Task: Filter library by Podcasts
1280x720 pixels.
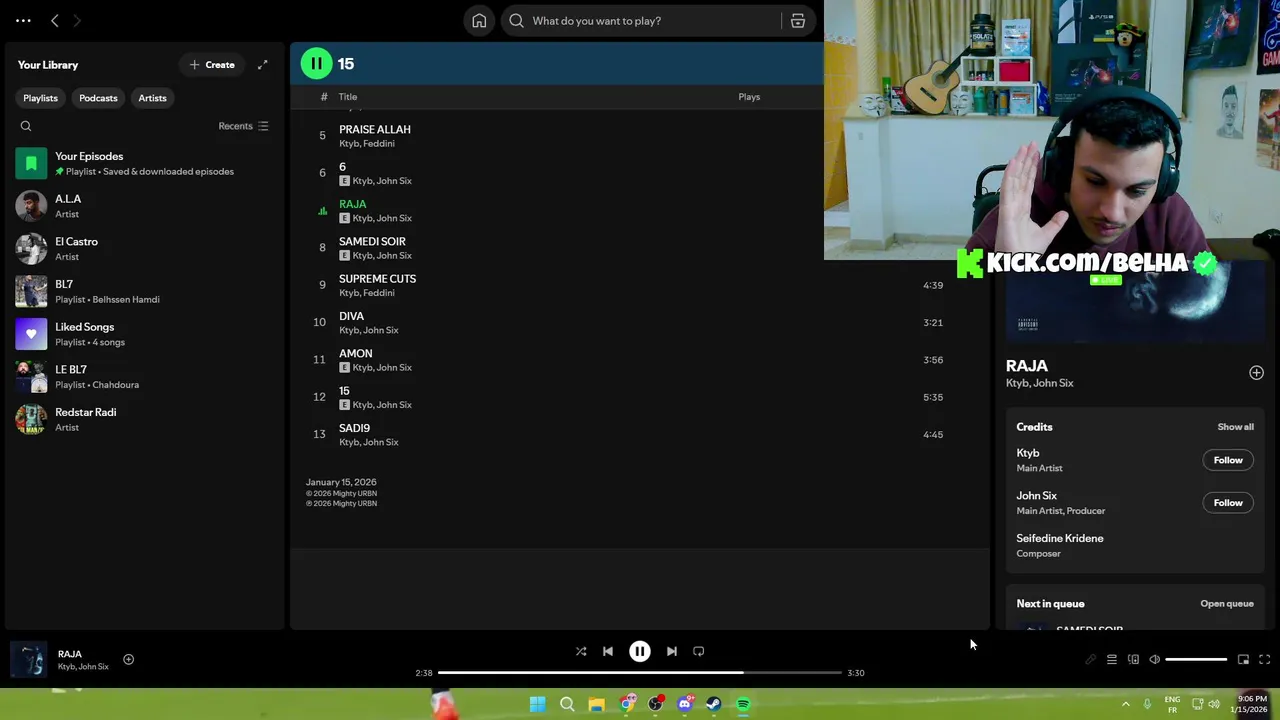Action: (98, 98)
